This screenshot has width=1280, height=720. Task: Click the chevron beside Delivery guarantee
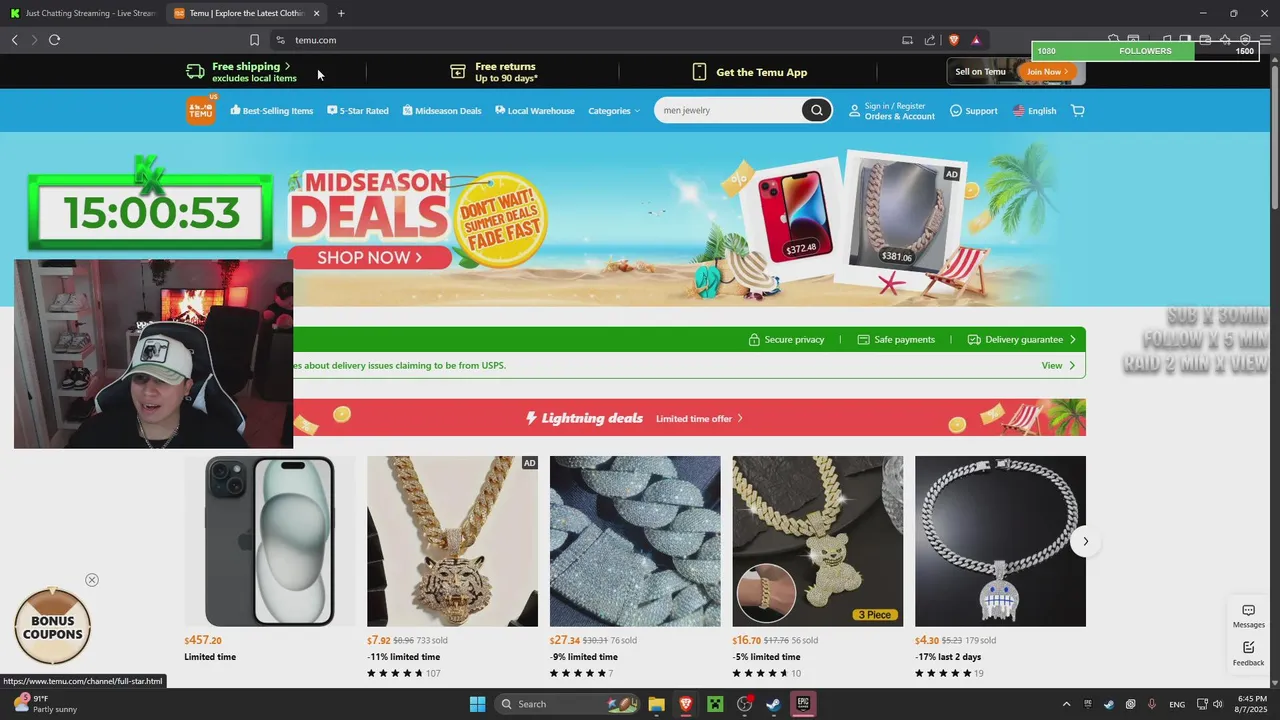coord(1073,340)
